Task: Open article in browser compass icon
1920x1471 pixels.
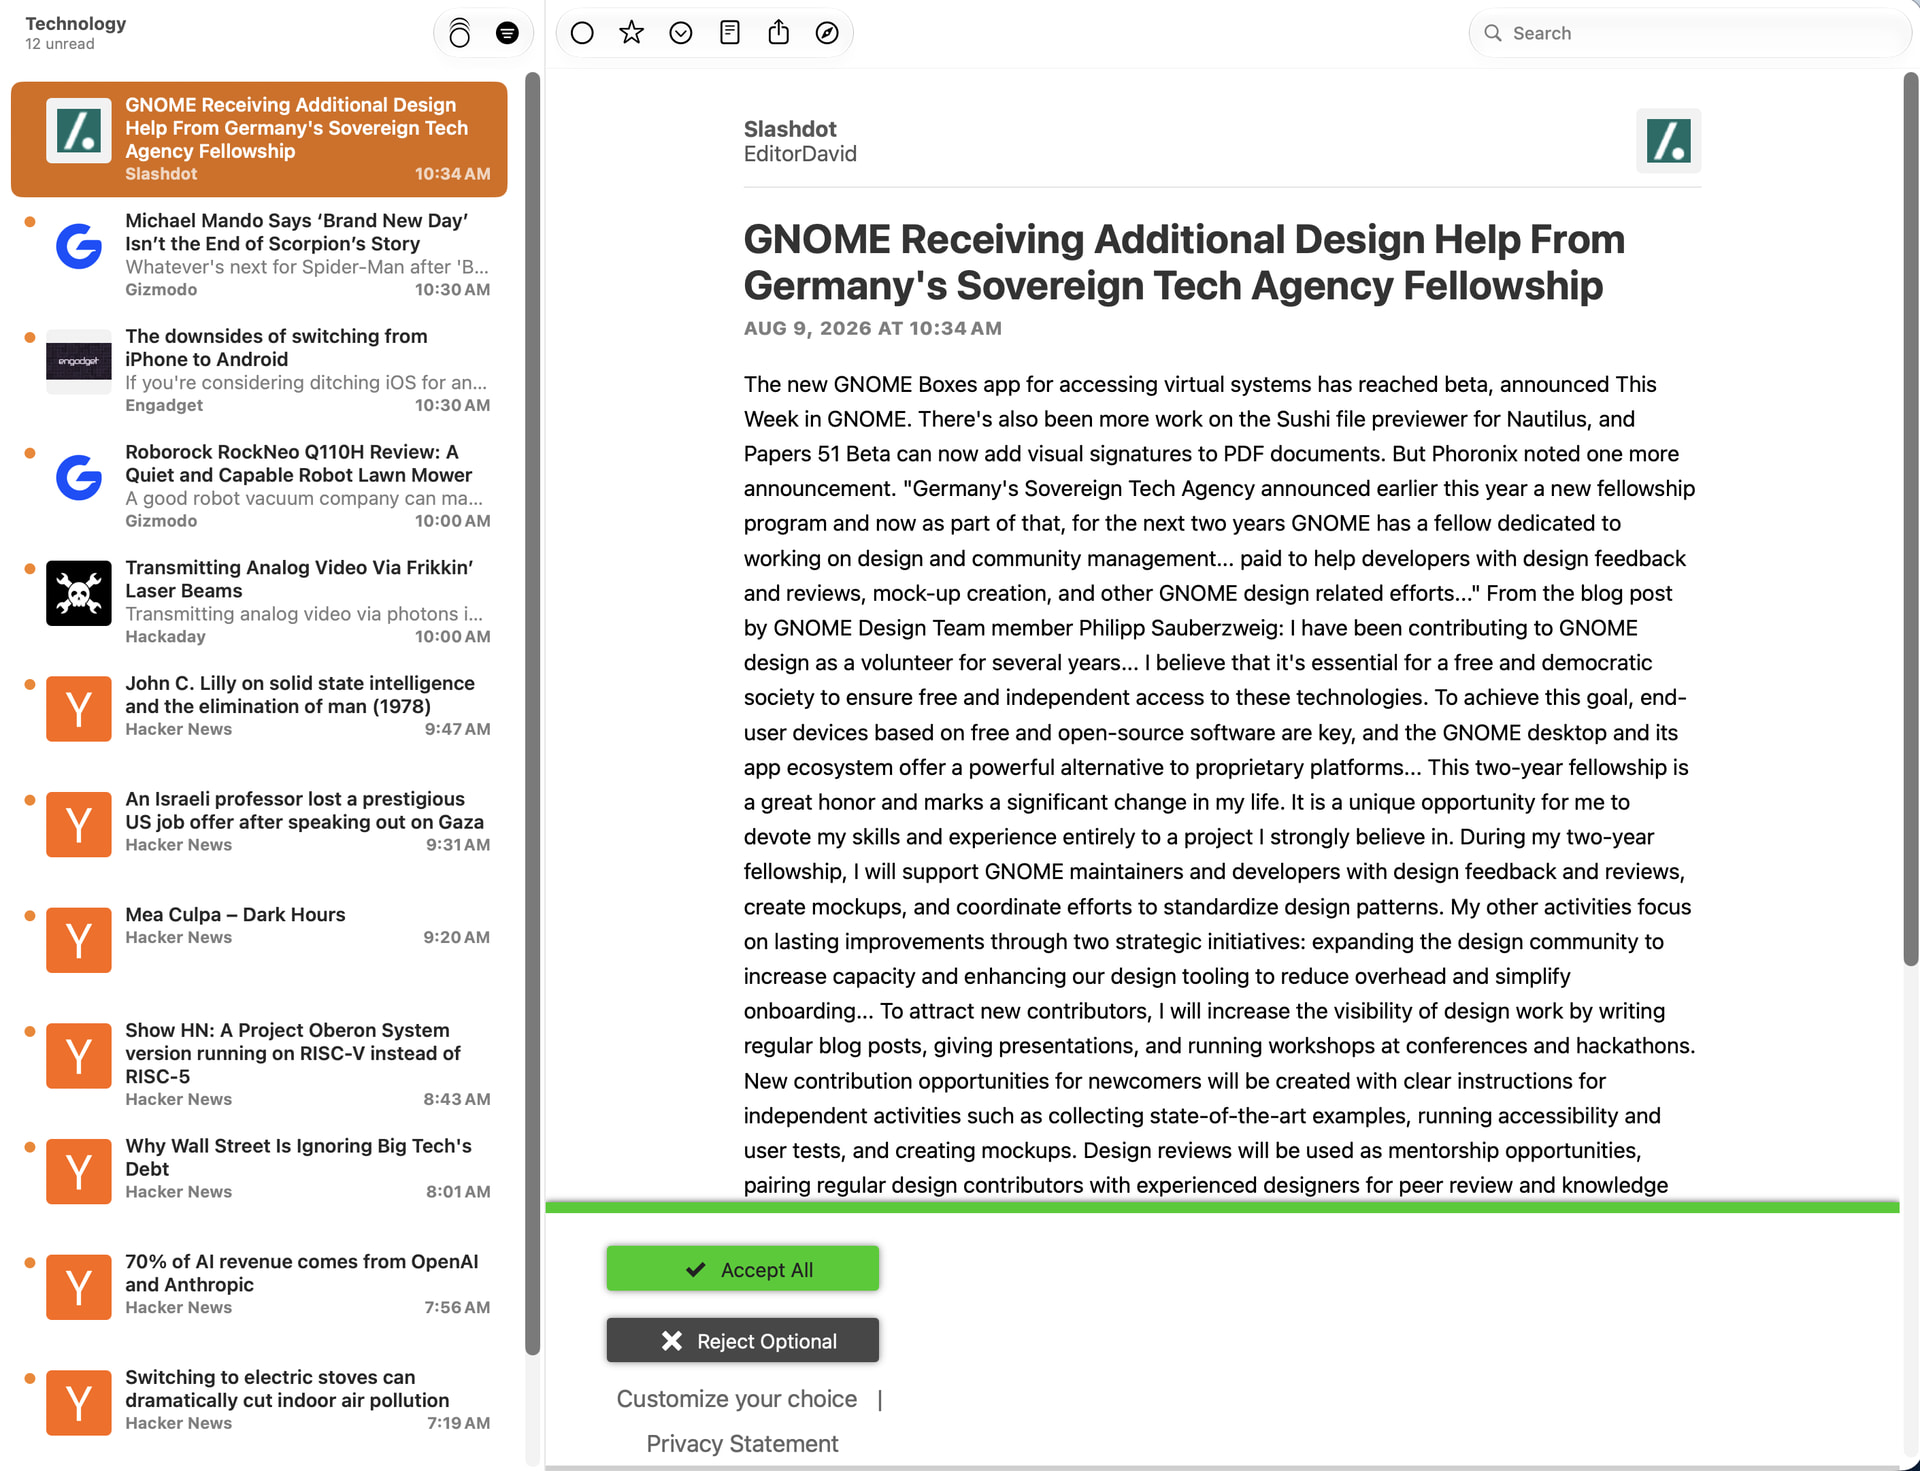Action: point(827,33)
